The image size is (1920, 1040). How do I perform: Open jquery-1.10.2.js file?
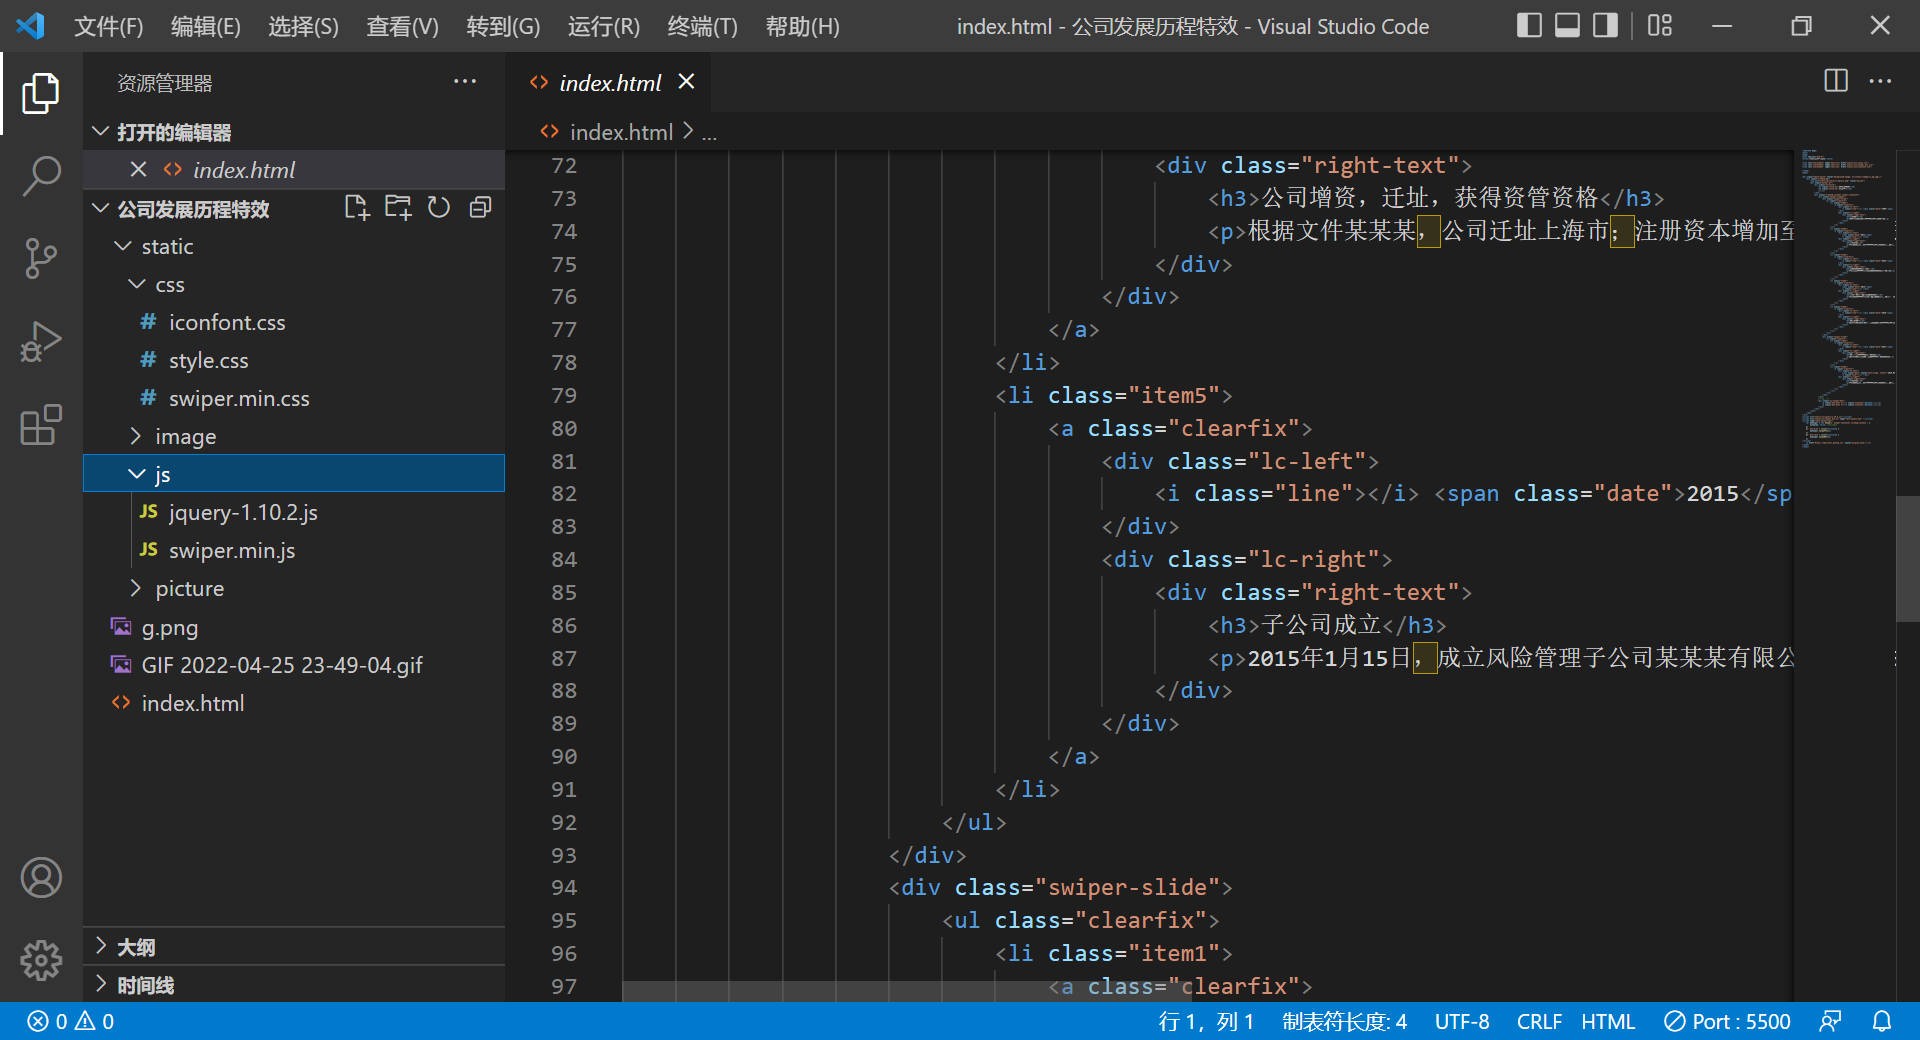tap(294, 512)
